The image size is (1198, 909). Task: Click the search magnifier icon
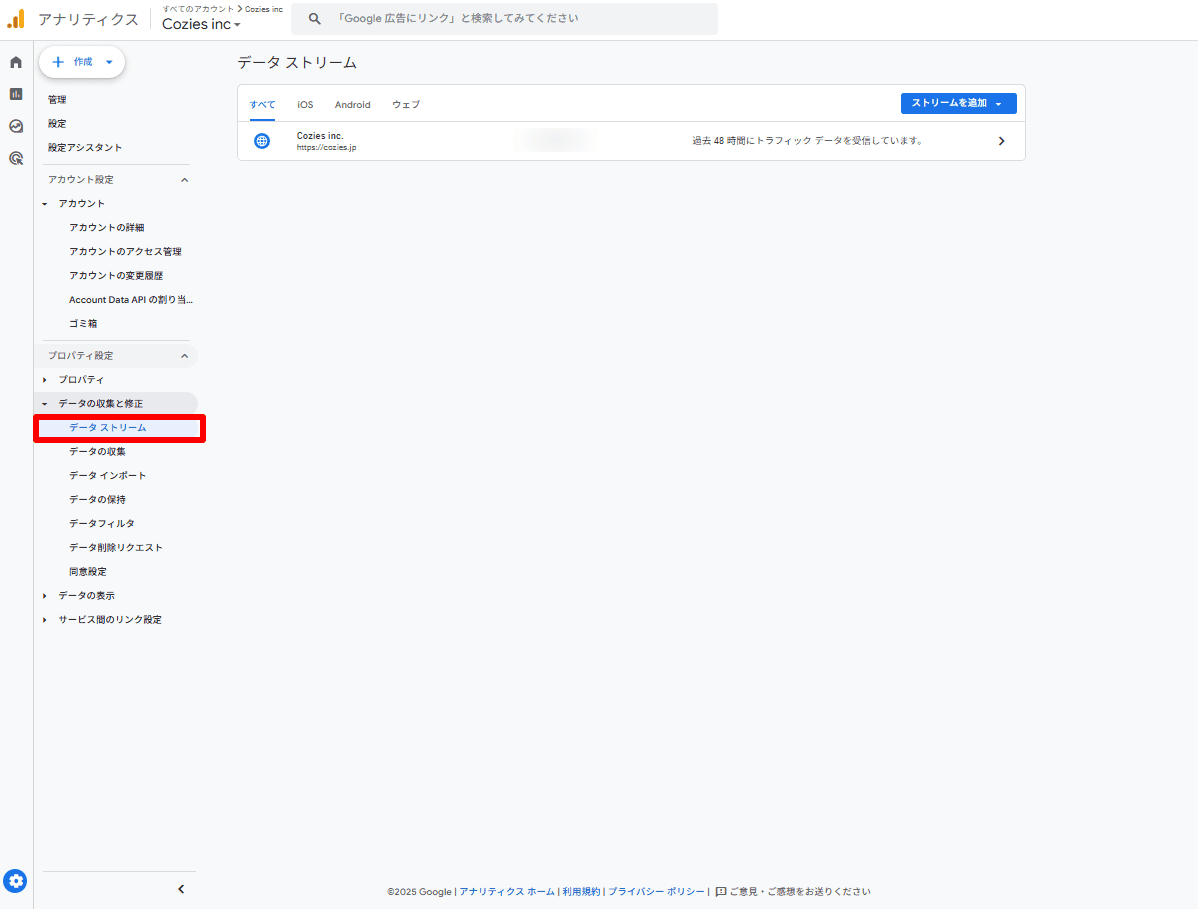tap(314, 18)
